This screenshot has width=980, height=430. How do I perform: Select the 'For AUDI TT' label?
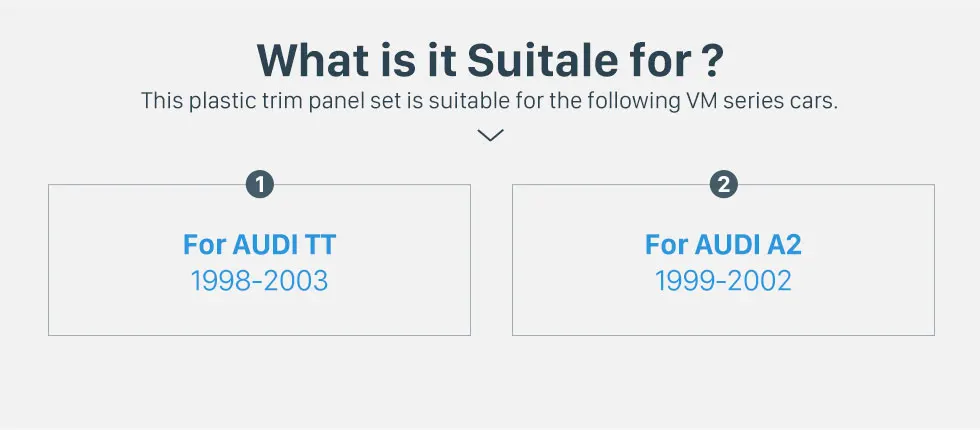pos(259,244)
